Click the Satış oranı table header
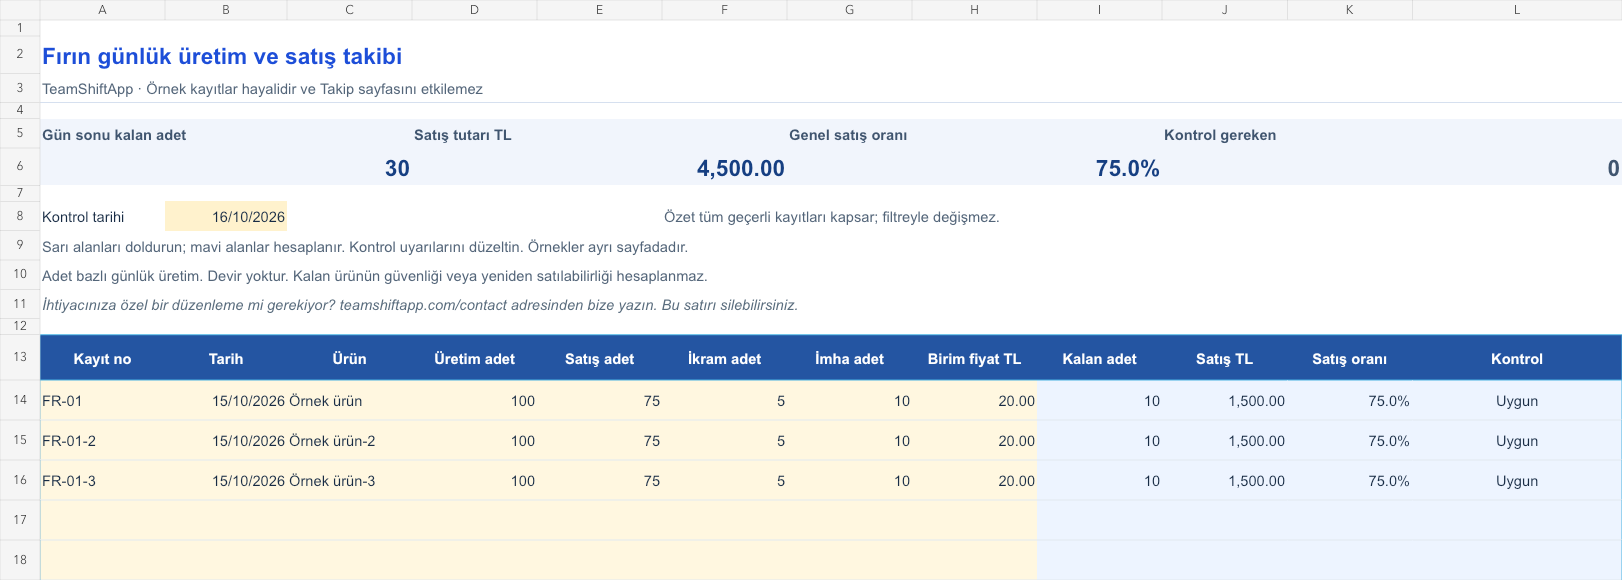The image size is (1622, 580). coord(1349,359)
